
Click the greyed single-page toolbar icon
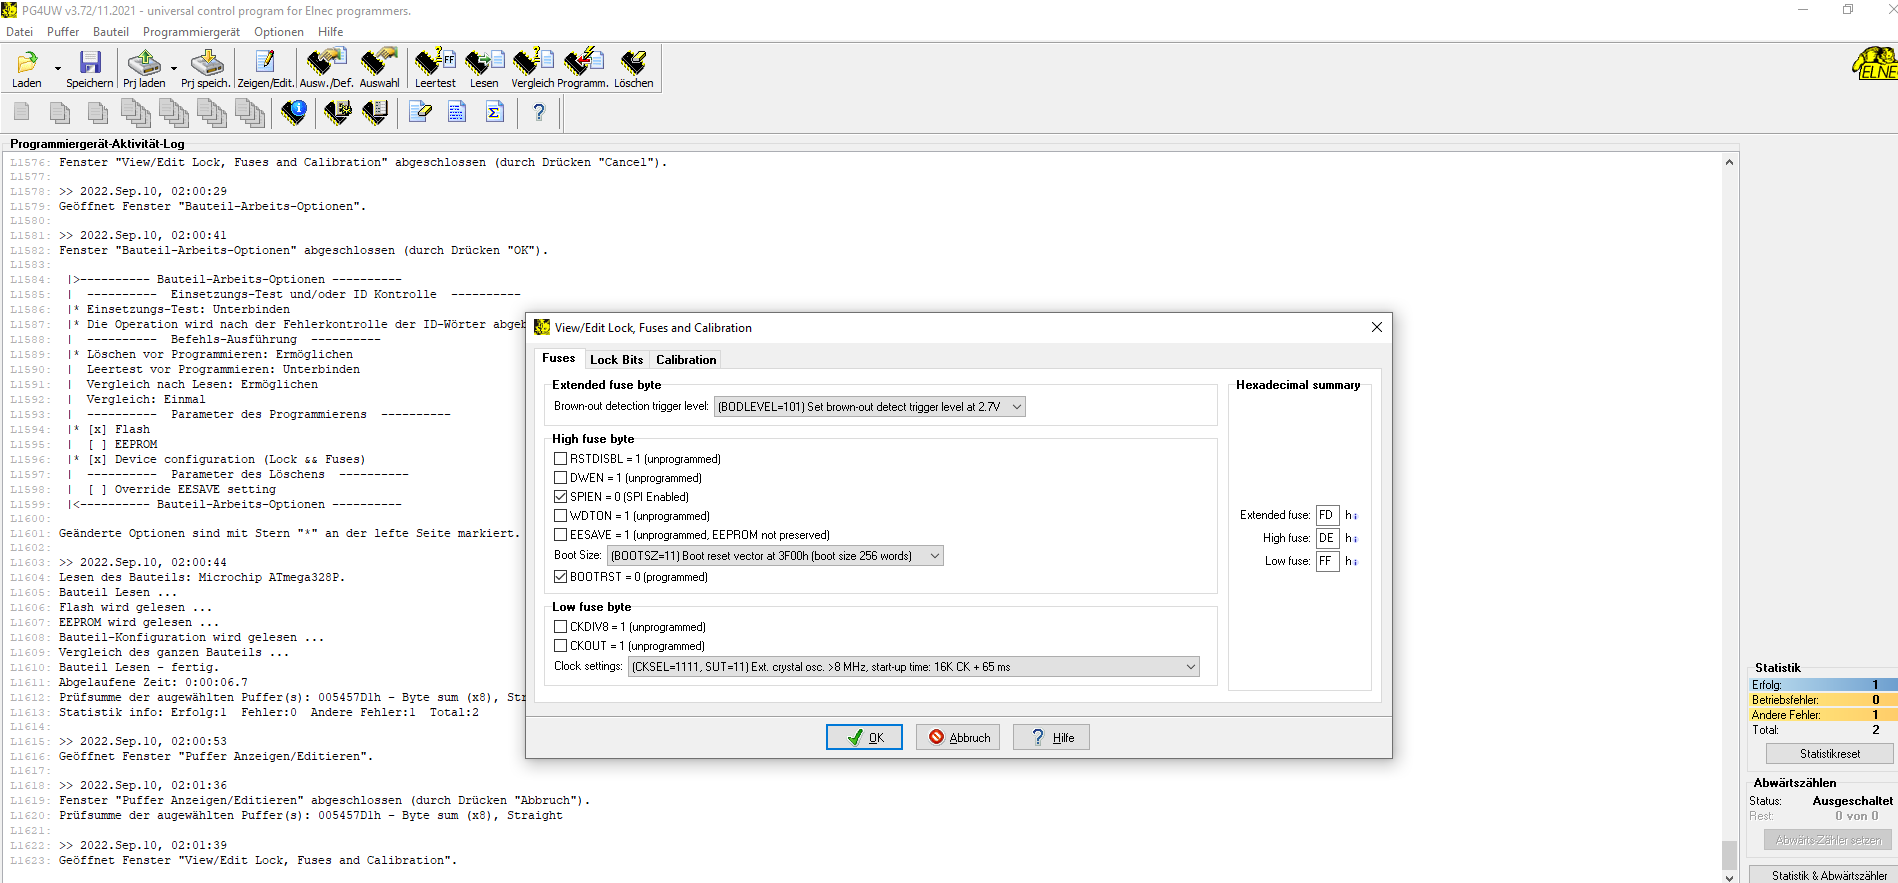click(x=22, y=112)
